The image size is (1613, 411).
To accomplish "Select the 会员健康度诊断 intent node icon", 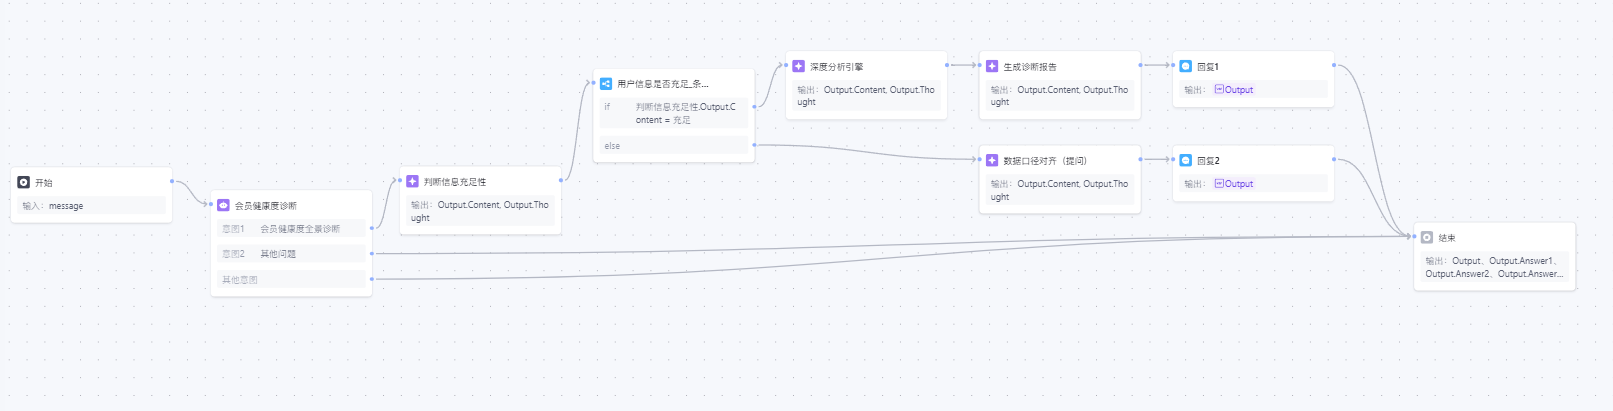I will point(224,206).
